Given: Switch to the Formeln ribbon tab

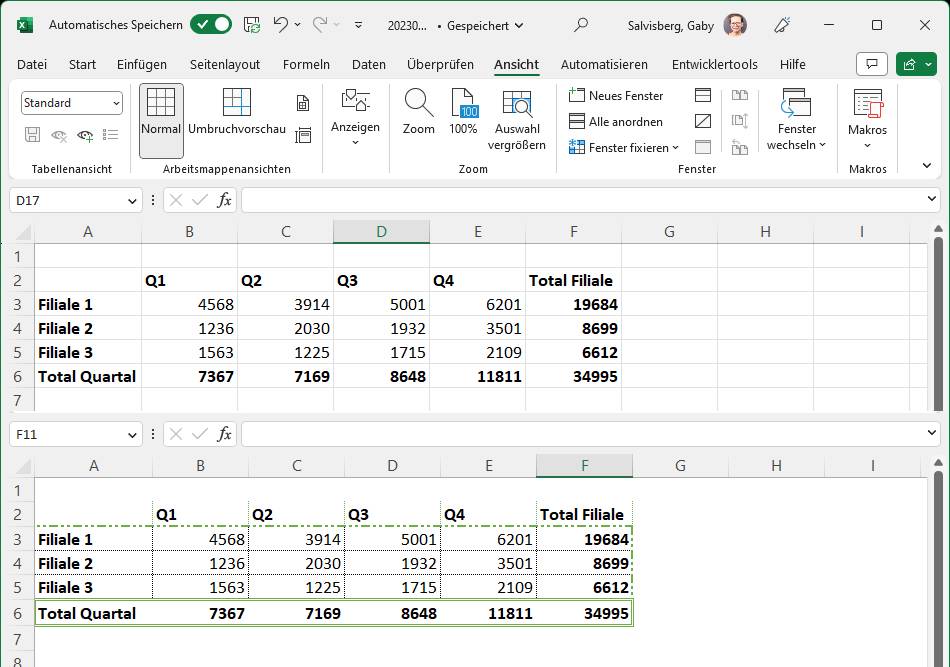Looking at the screenshot, I should point(306,64).
